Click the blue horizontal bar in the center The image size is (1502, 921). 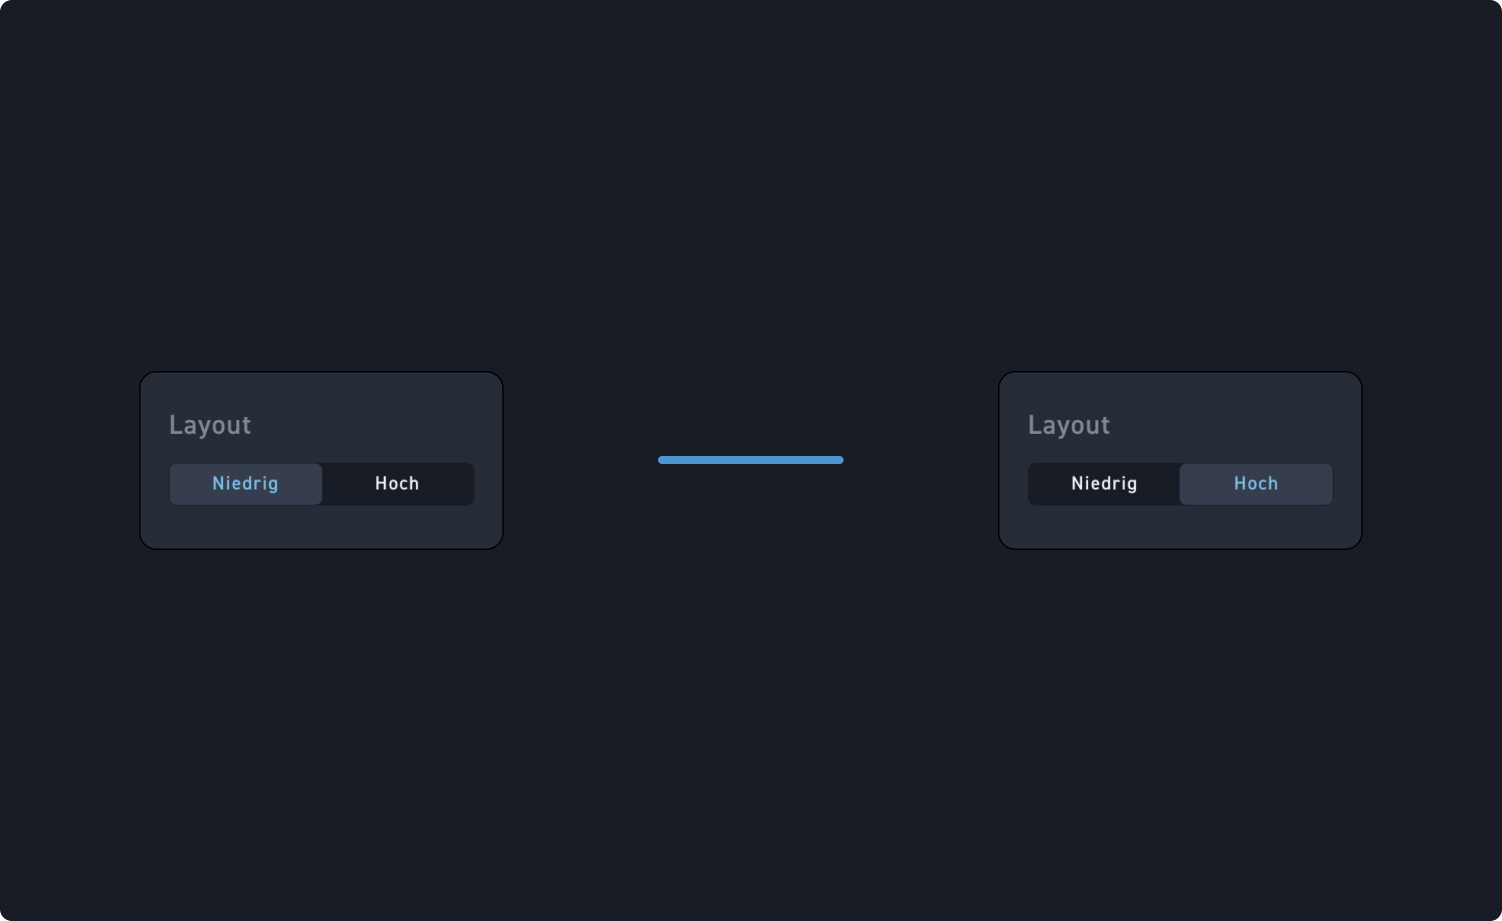tap(751, 460)
